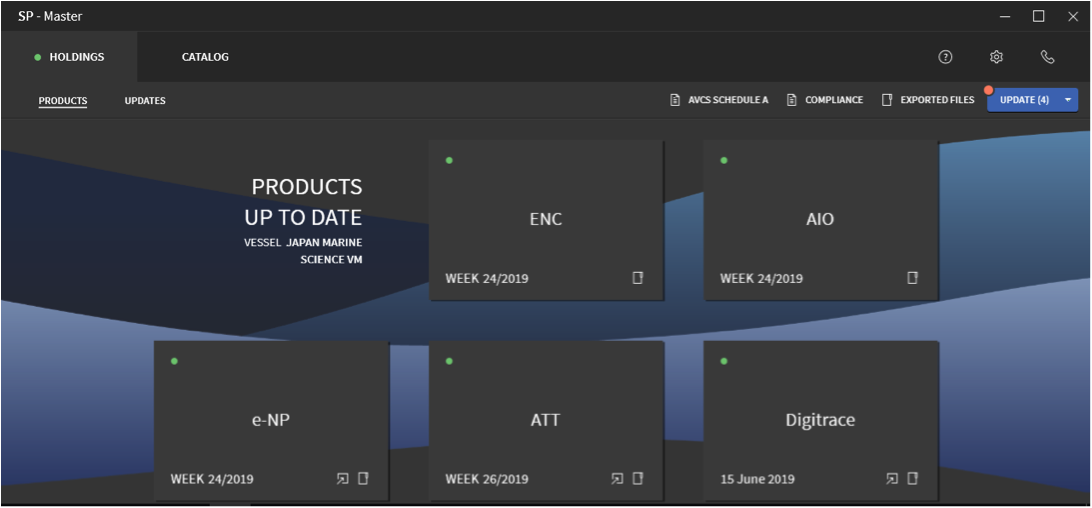Click the AVCS Schedule A document icon
This screenshot has height=508, width=1092.
[x=674, y=100]
